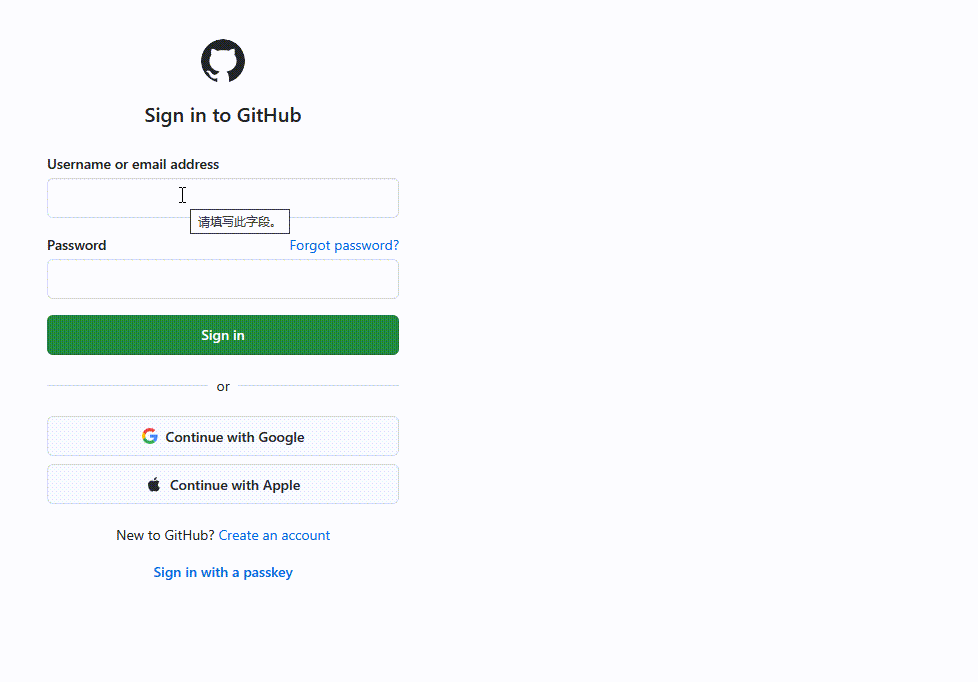
Task: Click the GitHub Octocat logo
Action: (223, 62)
